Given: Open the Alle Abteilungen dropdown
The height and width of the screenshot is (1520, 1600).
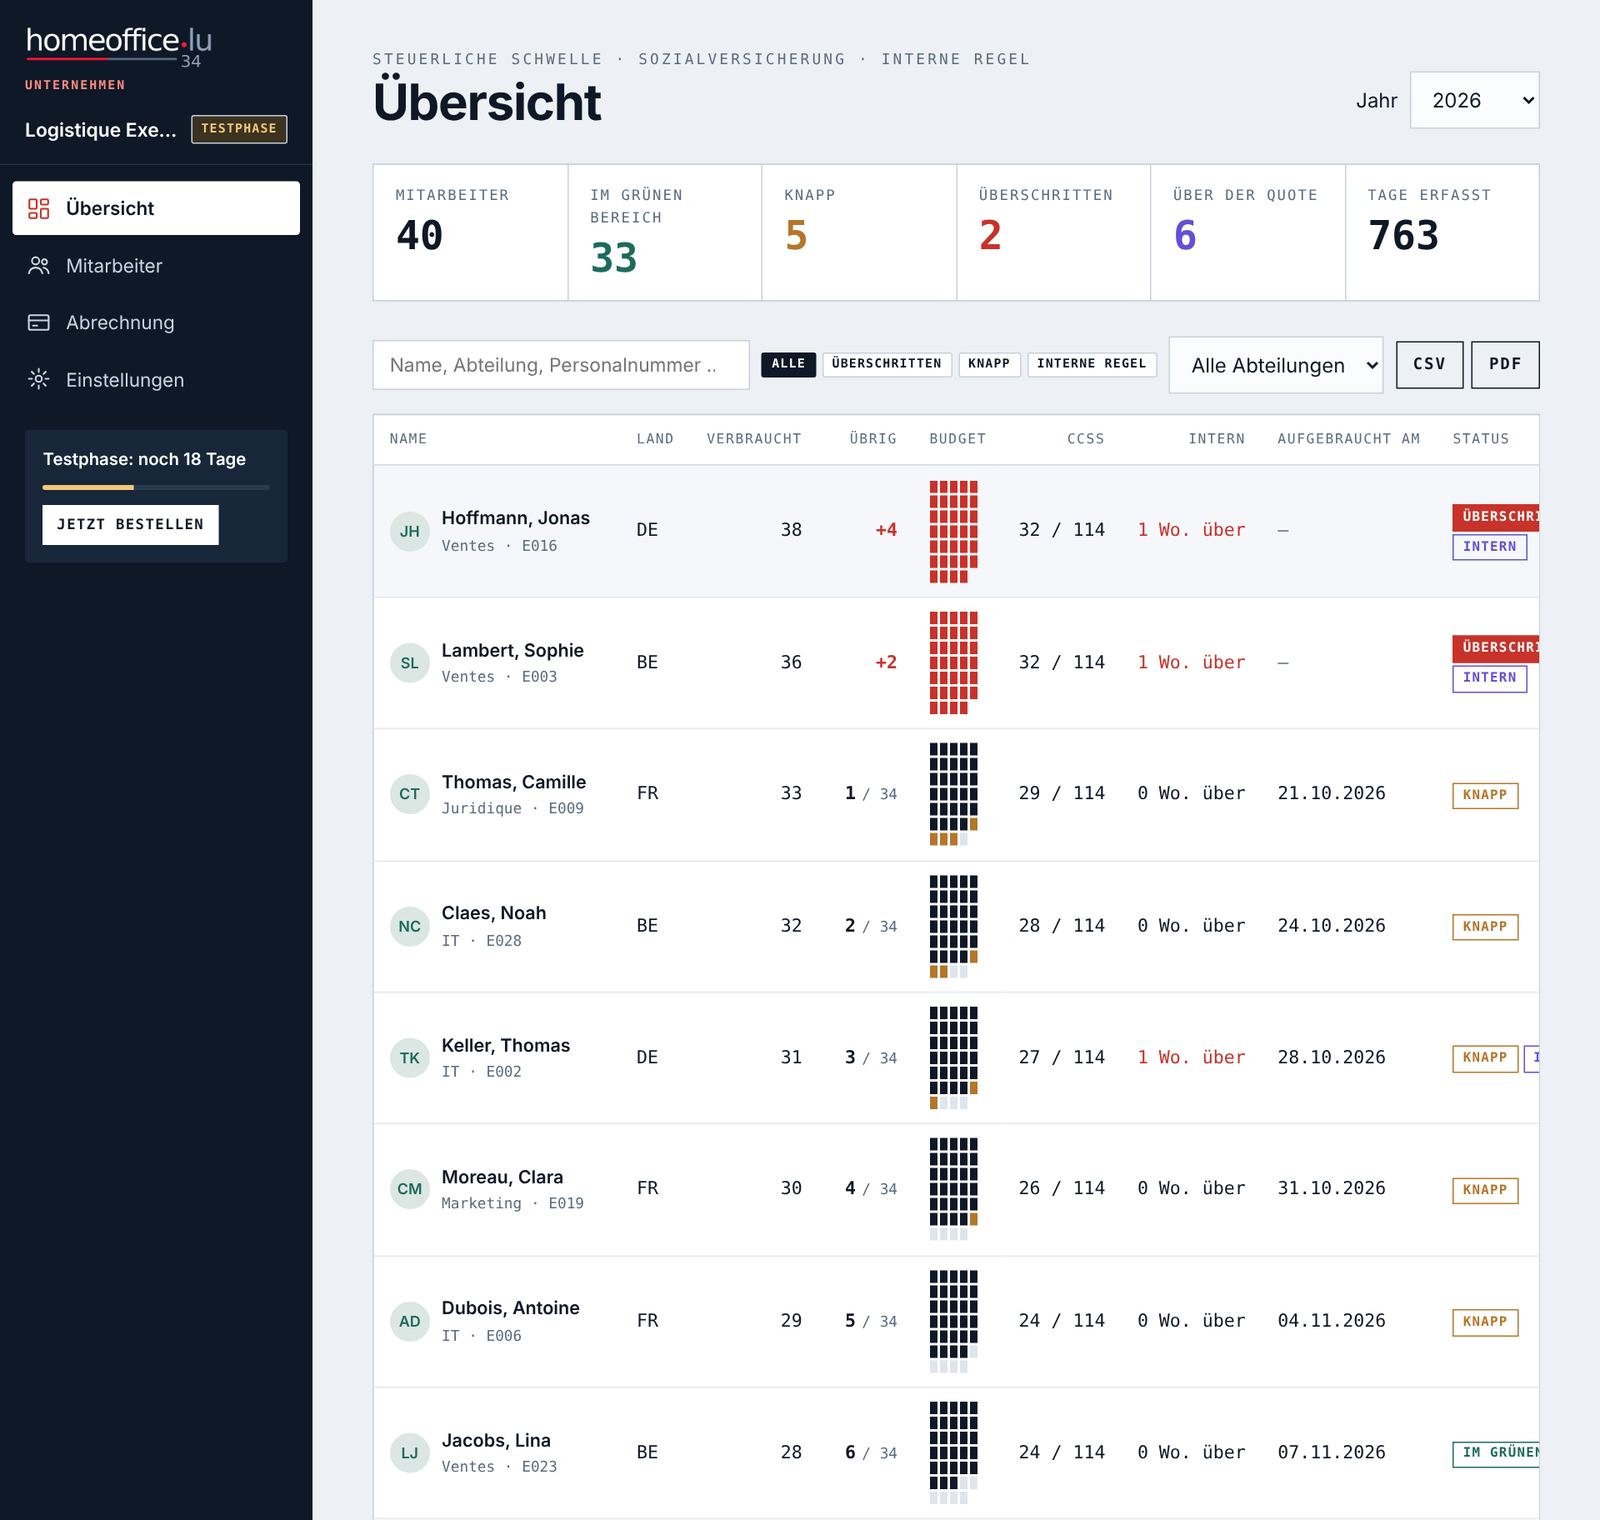Looking at the screenshot, I should click(x=1276, y=365).
